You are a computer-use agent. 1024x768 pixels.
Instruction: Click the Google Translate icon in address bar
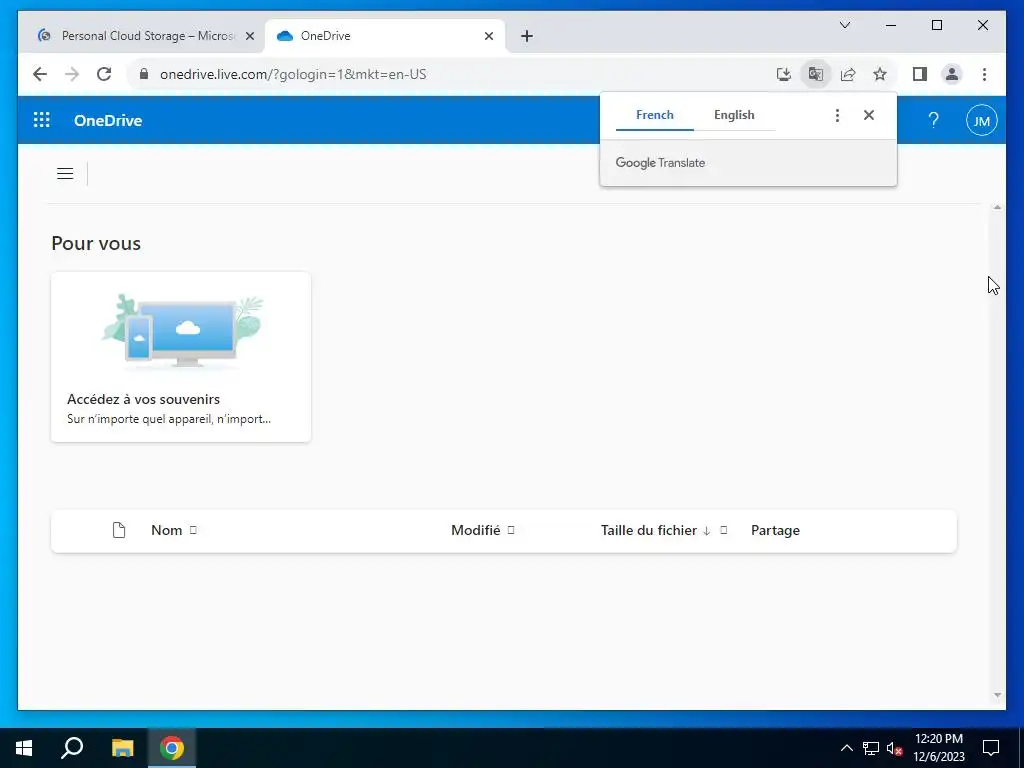click(x=815, y=74)
